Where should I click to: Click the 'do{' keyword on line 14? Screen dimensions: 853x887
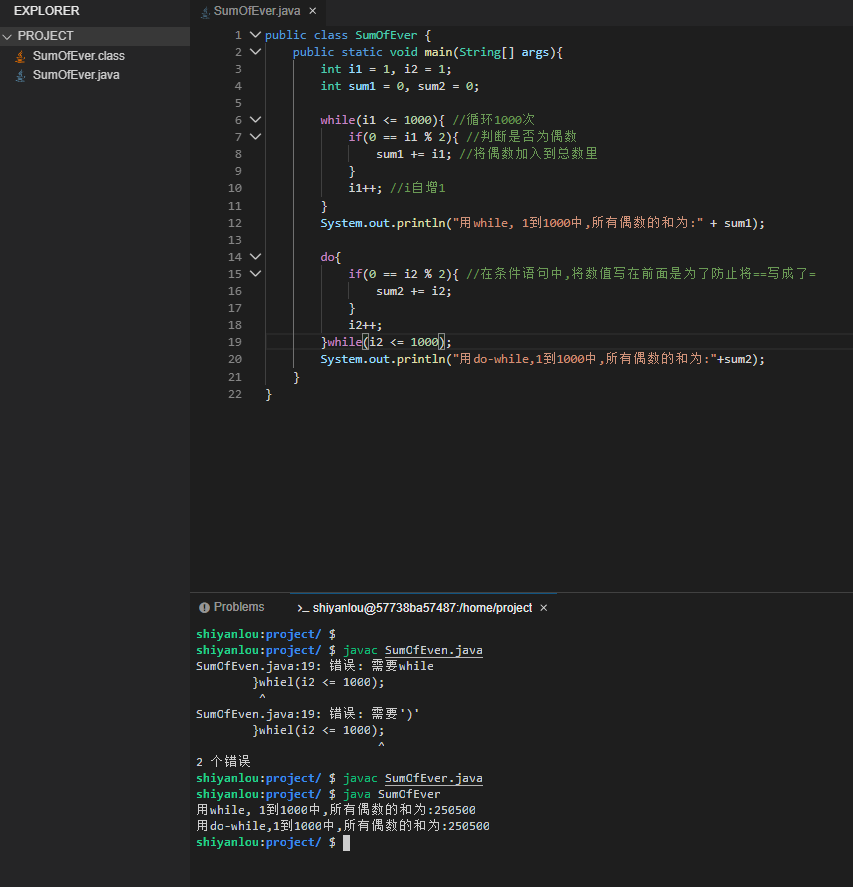[330, 257]
